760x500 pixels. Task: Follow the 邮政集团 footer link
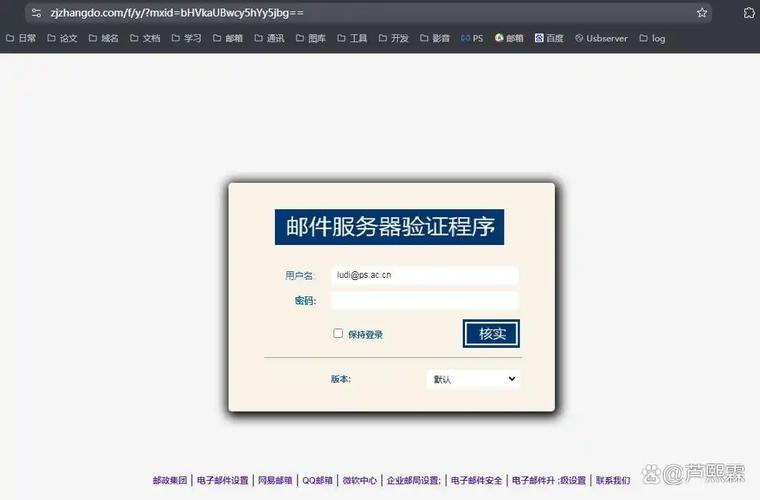coord(170,480)
